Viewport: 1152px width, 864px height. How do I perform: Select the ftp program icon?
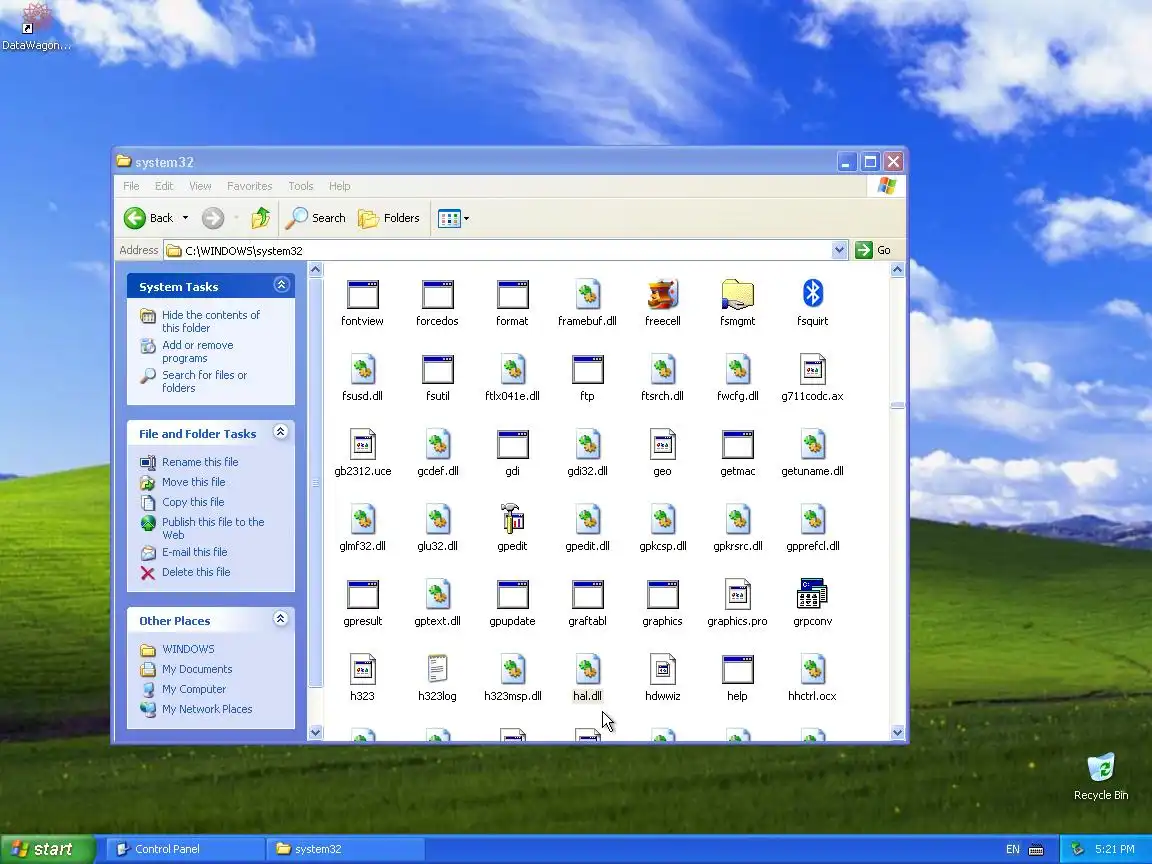[x=587, y=370]
